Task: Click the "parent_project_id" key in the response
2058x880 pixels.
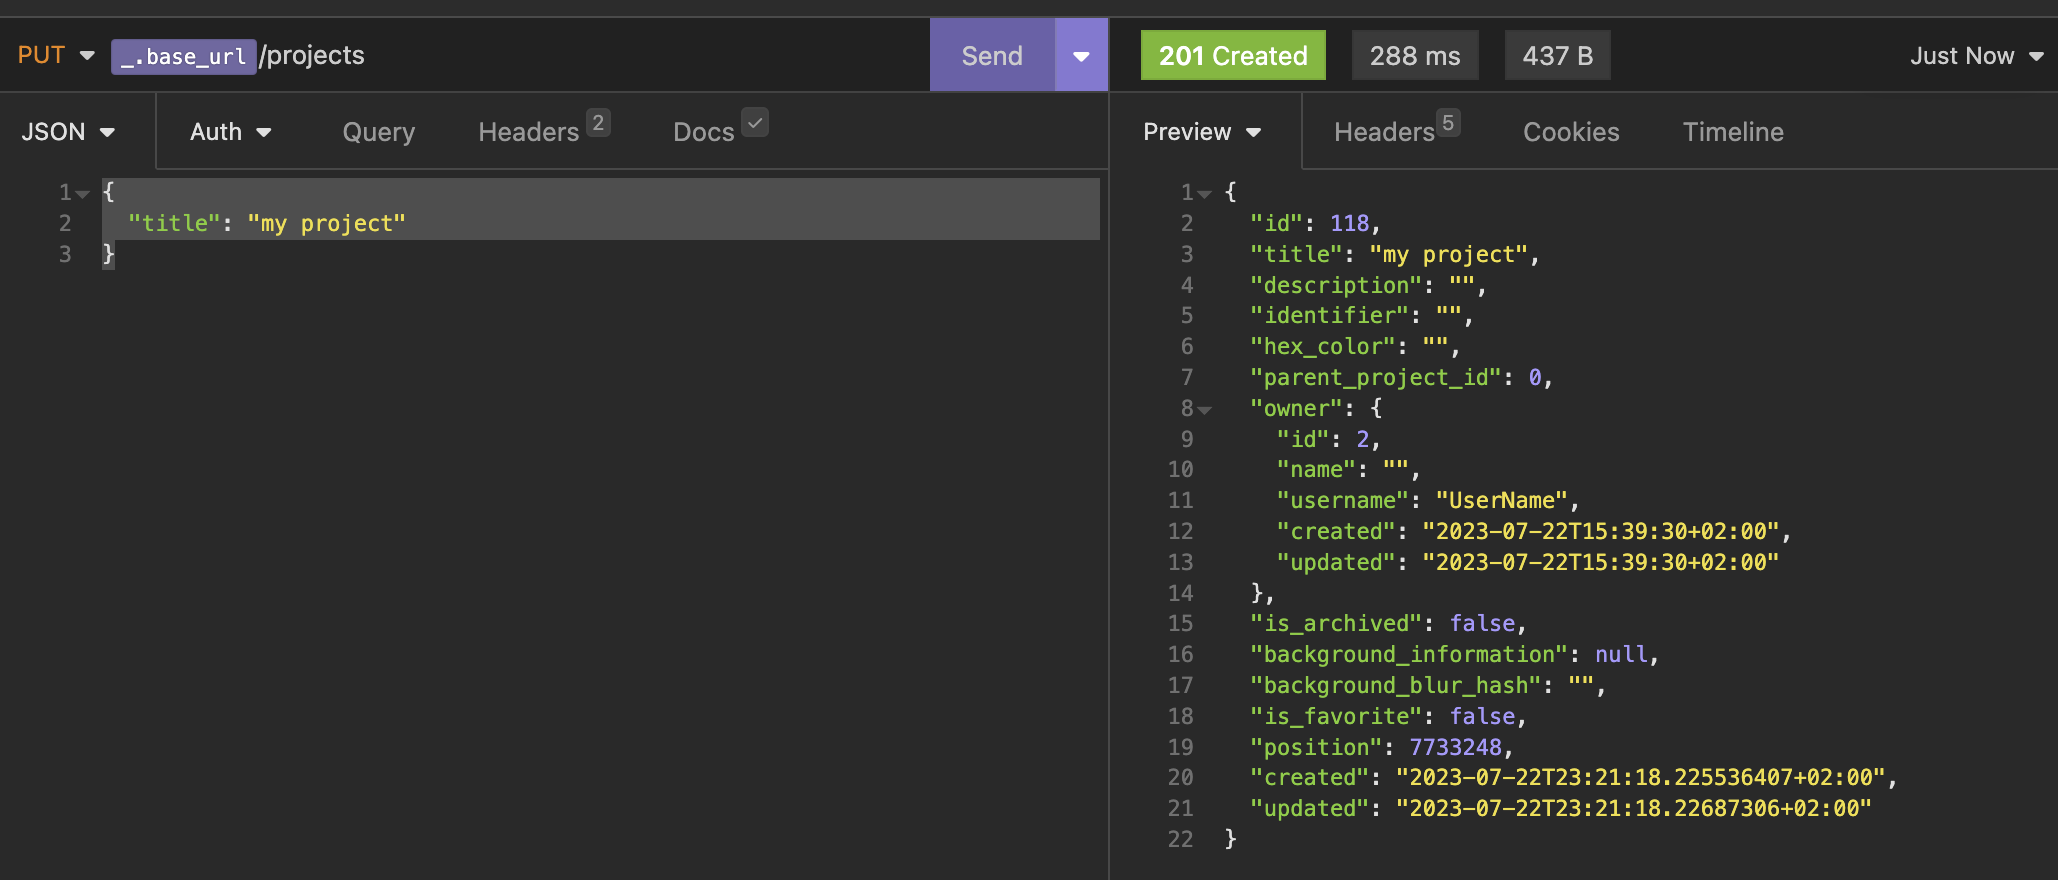Action: (x=1376, y=377)
